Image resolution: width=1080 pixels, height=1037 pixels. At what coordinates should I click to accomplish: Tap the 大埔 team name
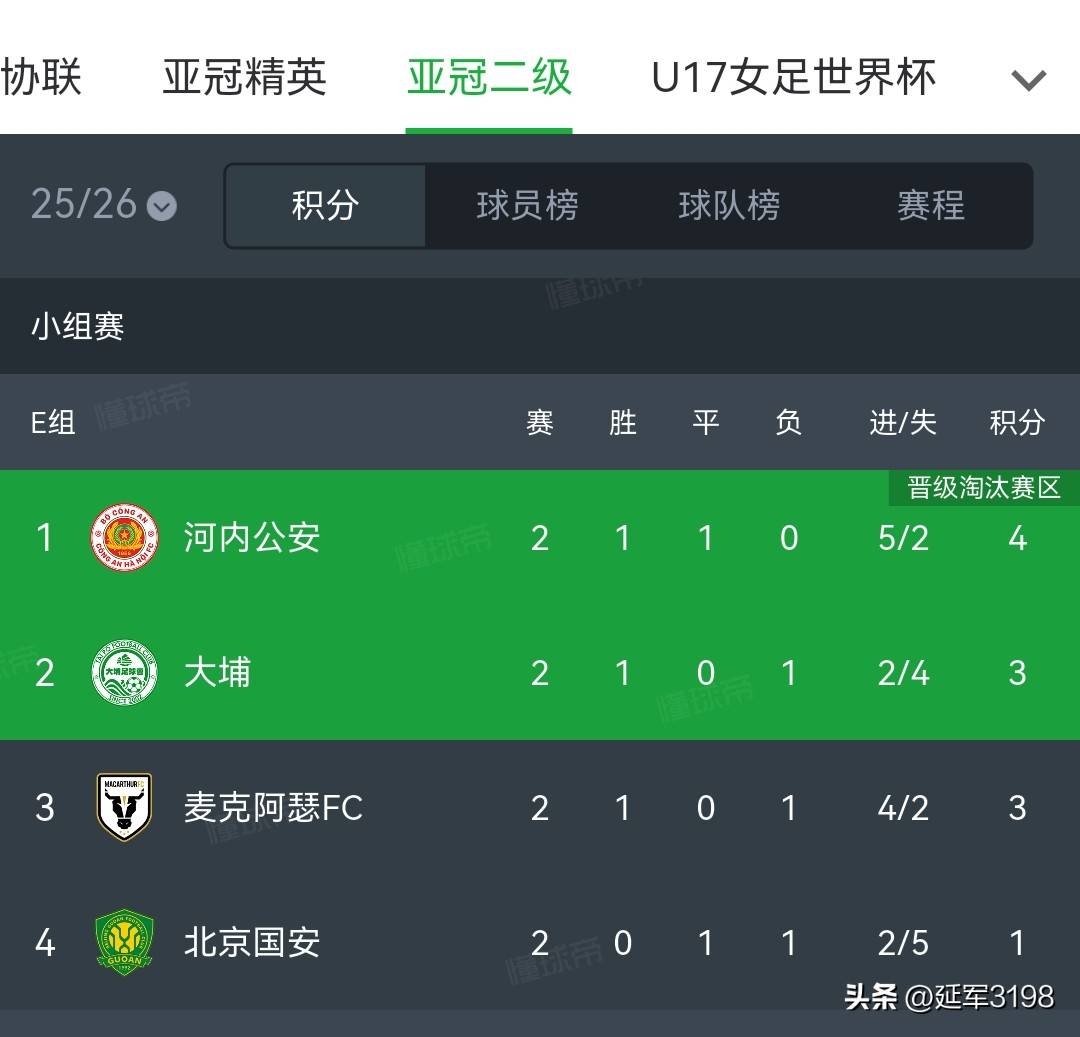click(x=218, y=673)
